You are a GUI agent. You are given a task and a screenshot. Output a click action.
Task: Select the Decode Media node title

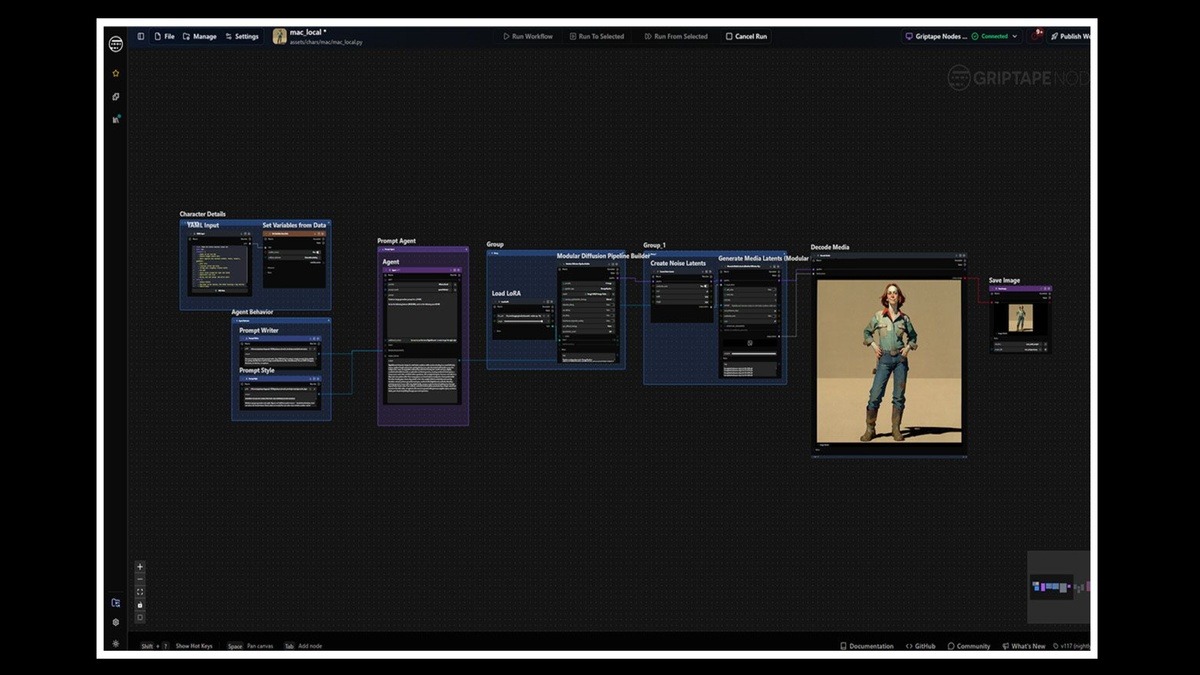[830, 247]
